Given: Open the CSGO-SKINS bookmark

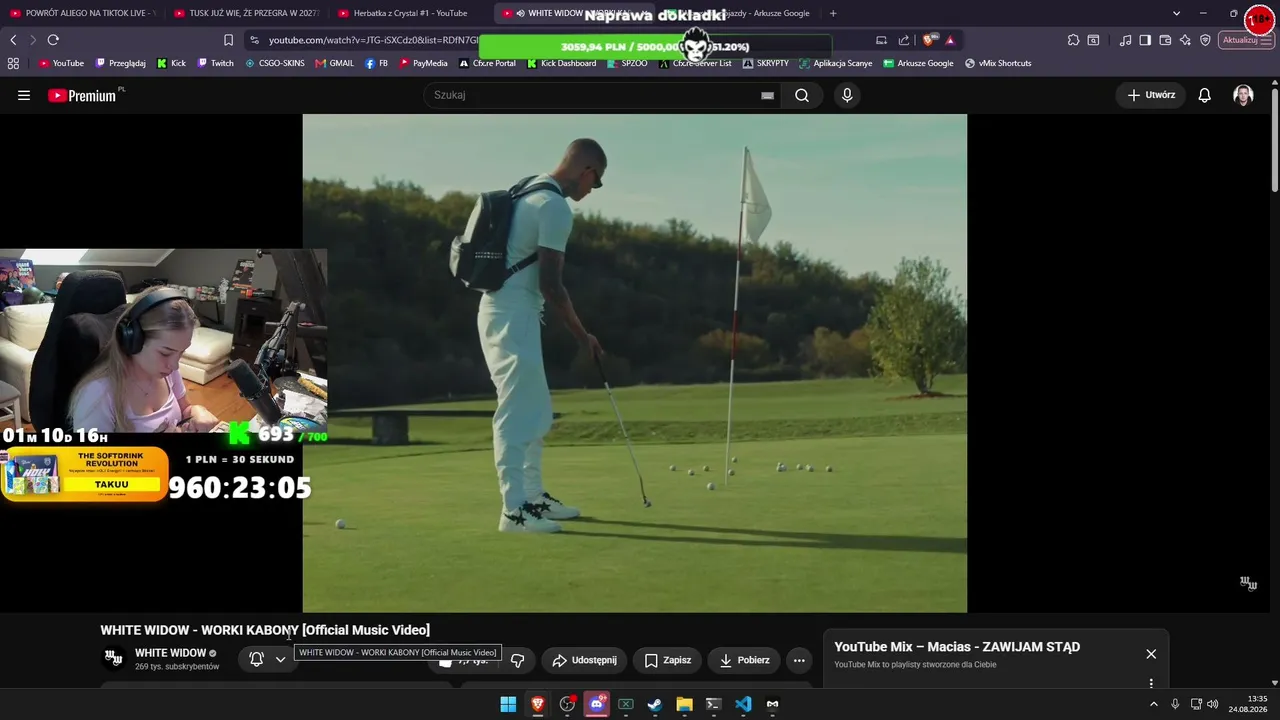Looking at the screenshot, I should [275, 63].
